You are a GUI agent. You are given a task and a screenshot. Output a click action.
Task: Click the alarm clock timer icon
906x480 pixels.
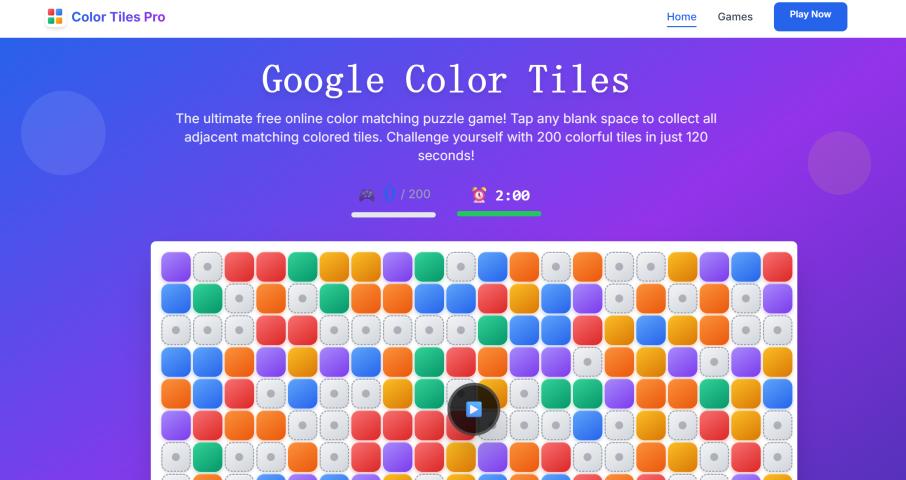pos(479,195)
